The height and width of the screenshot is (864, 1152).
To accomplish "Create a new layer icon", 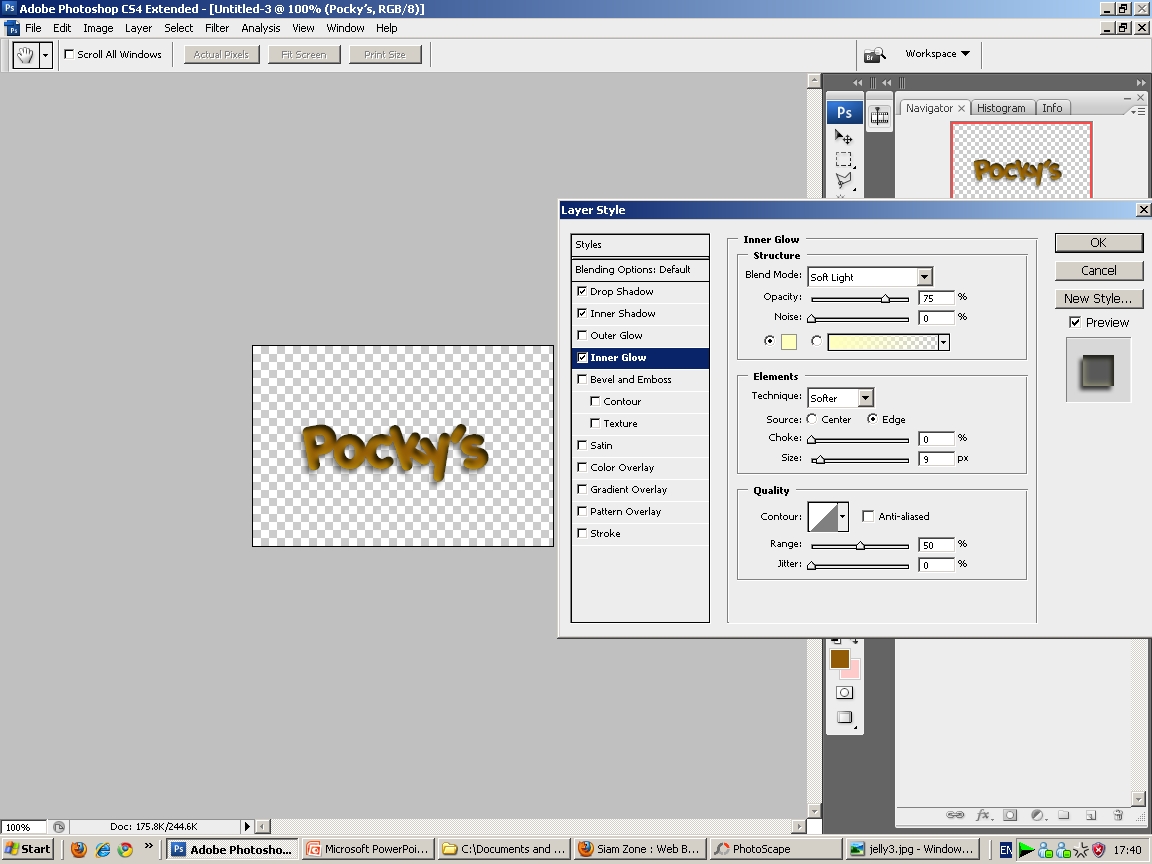I will click(x=1091, y=815).
